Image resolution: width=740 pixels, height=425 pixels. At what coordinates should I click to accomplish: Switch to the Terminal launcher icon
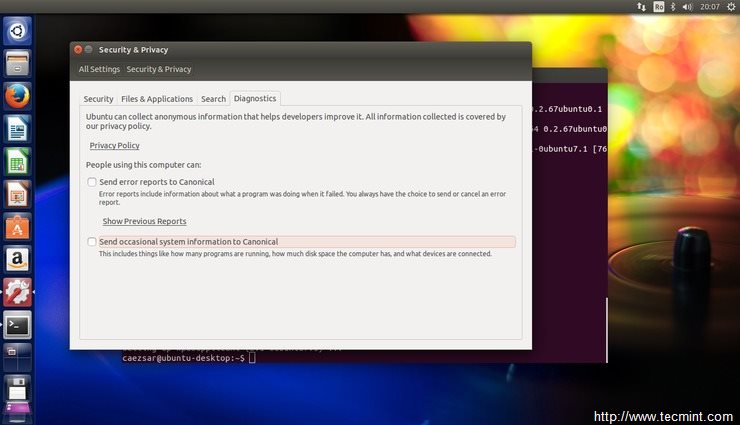[x=17, y=325]
